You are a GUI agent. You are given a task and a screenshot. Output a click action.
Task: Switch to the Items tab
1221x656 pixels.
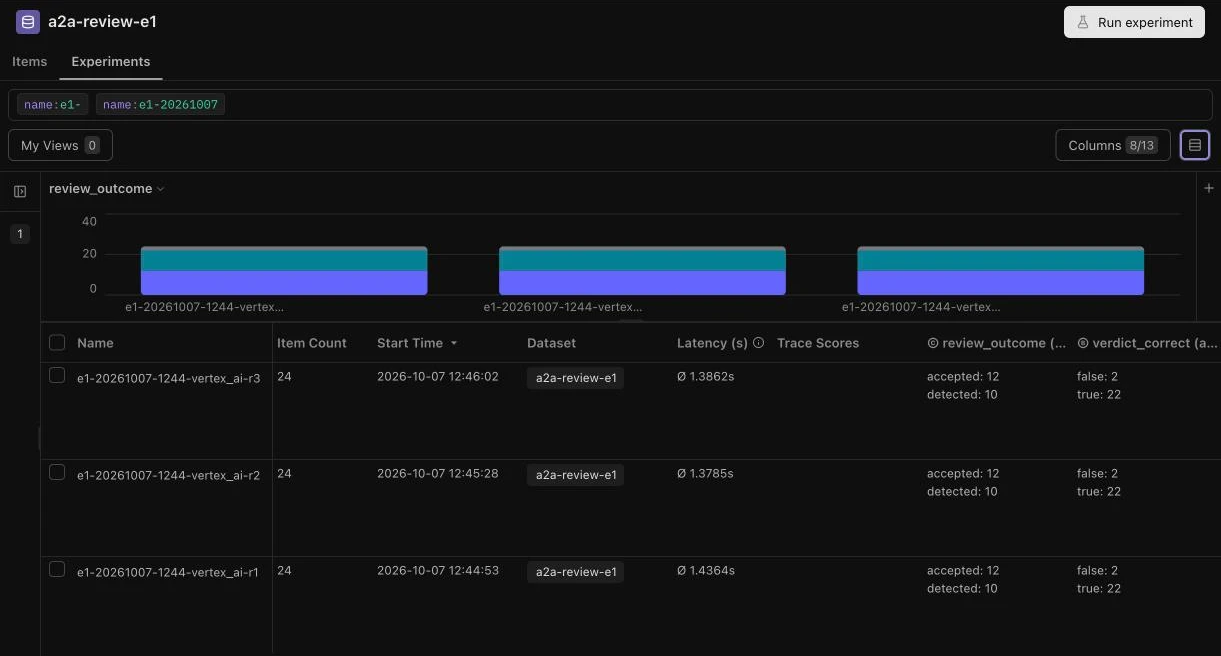[29, 61]
